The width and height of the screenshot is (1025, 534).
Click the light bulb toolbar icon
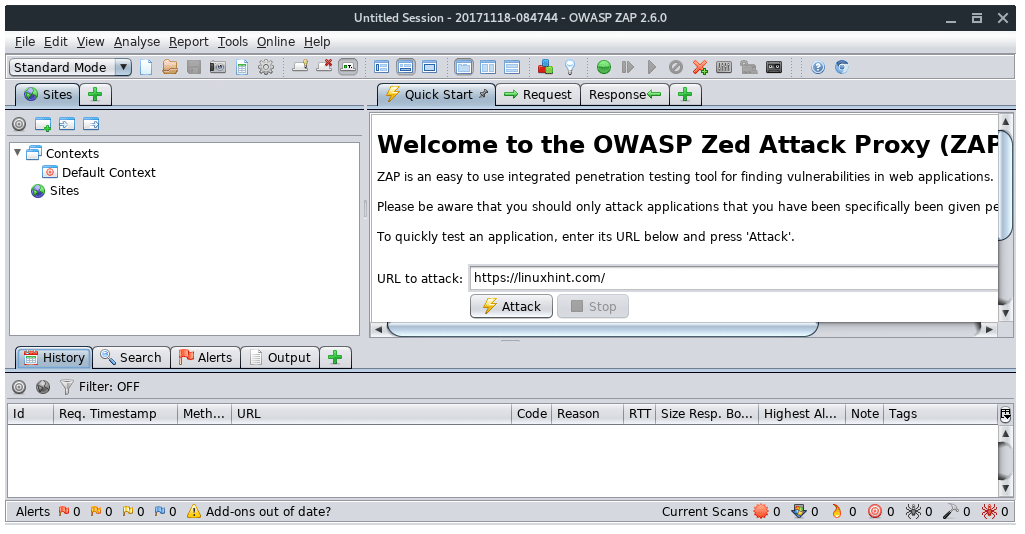570,67
